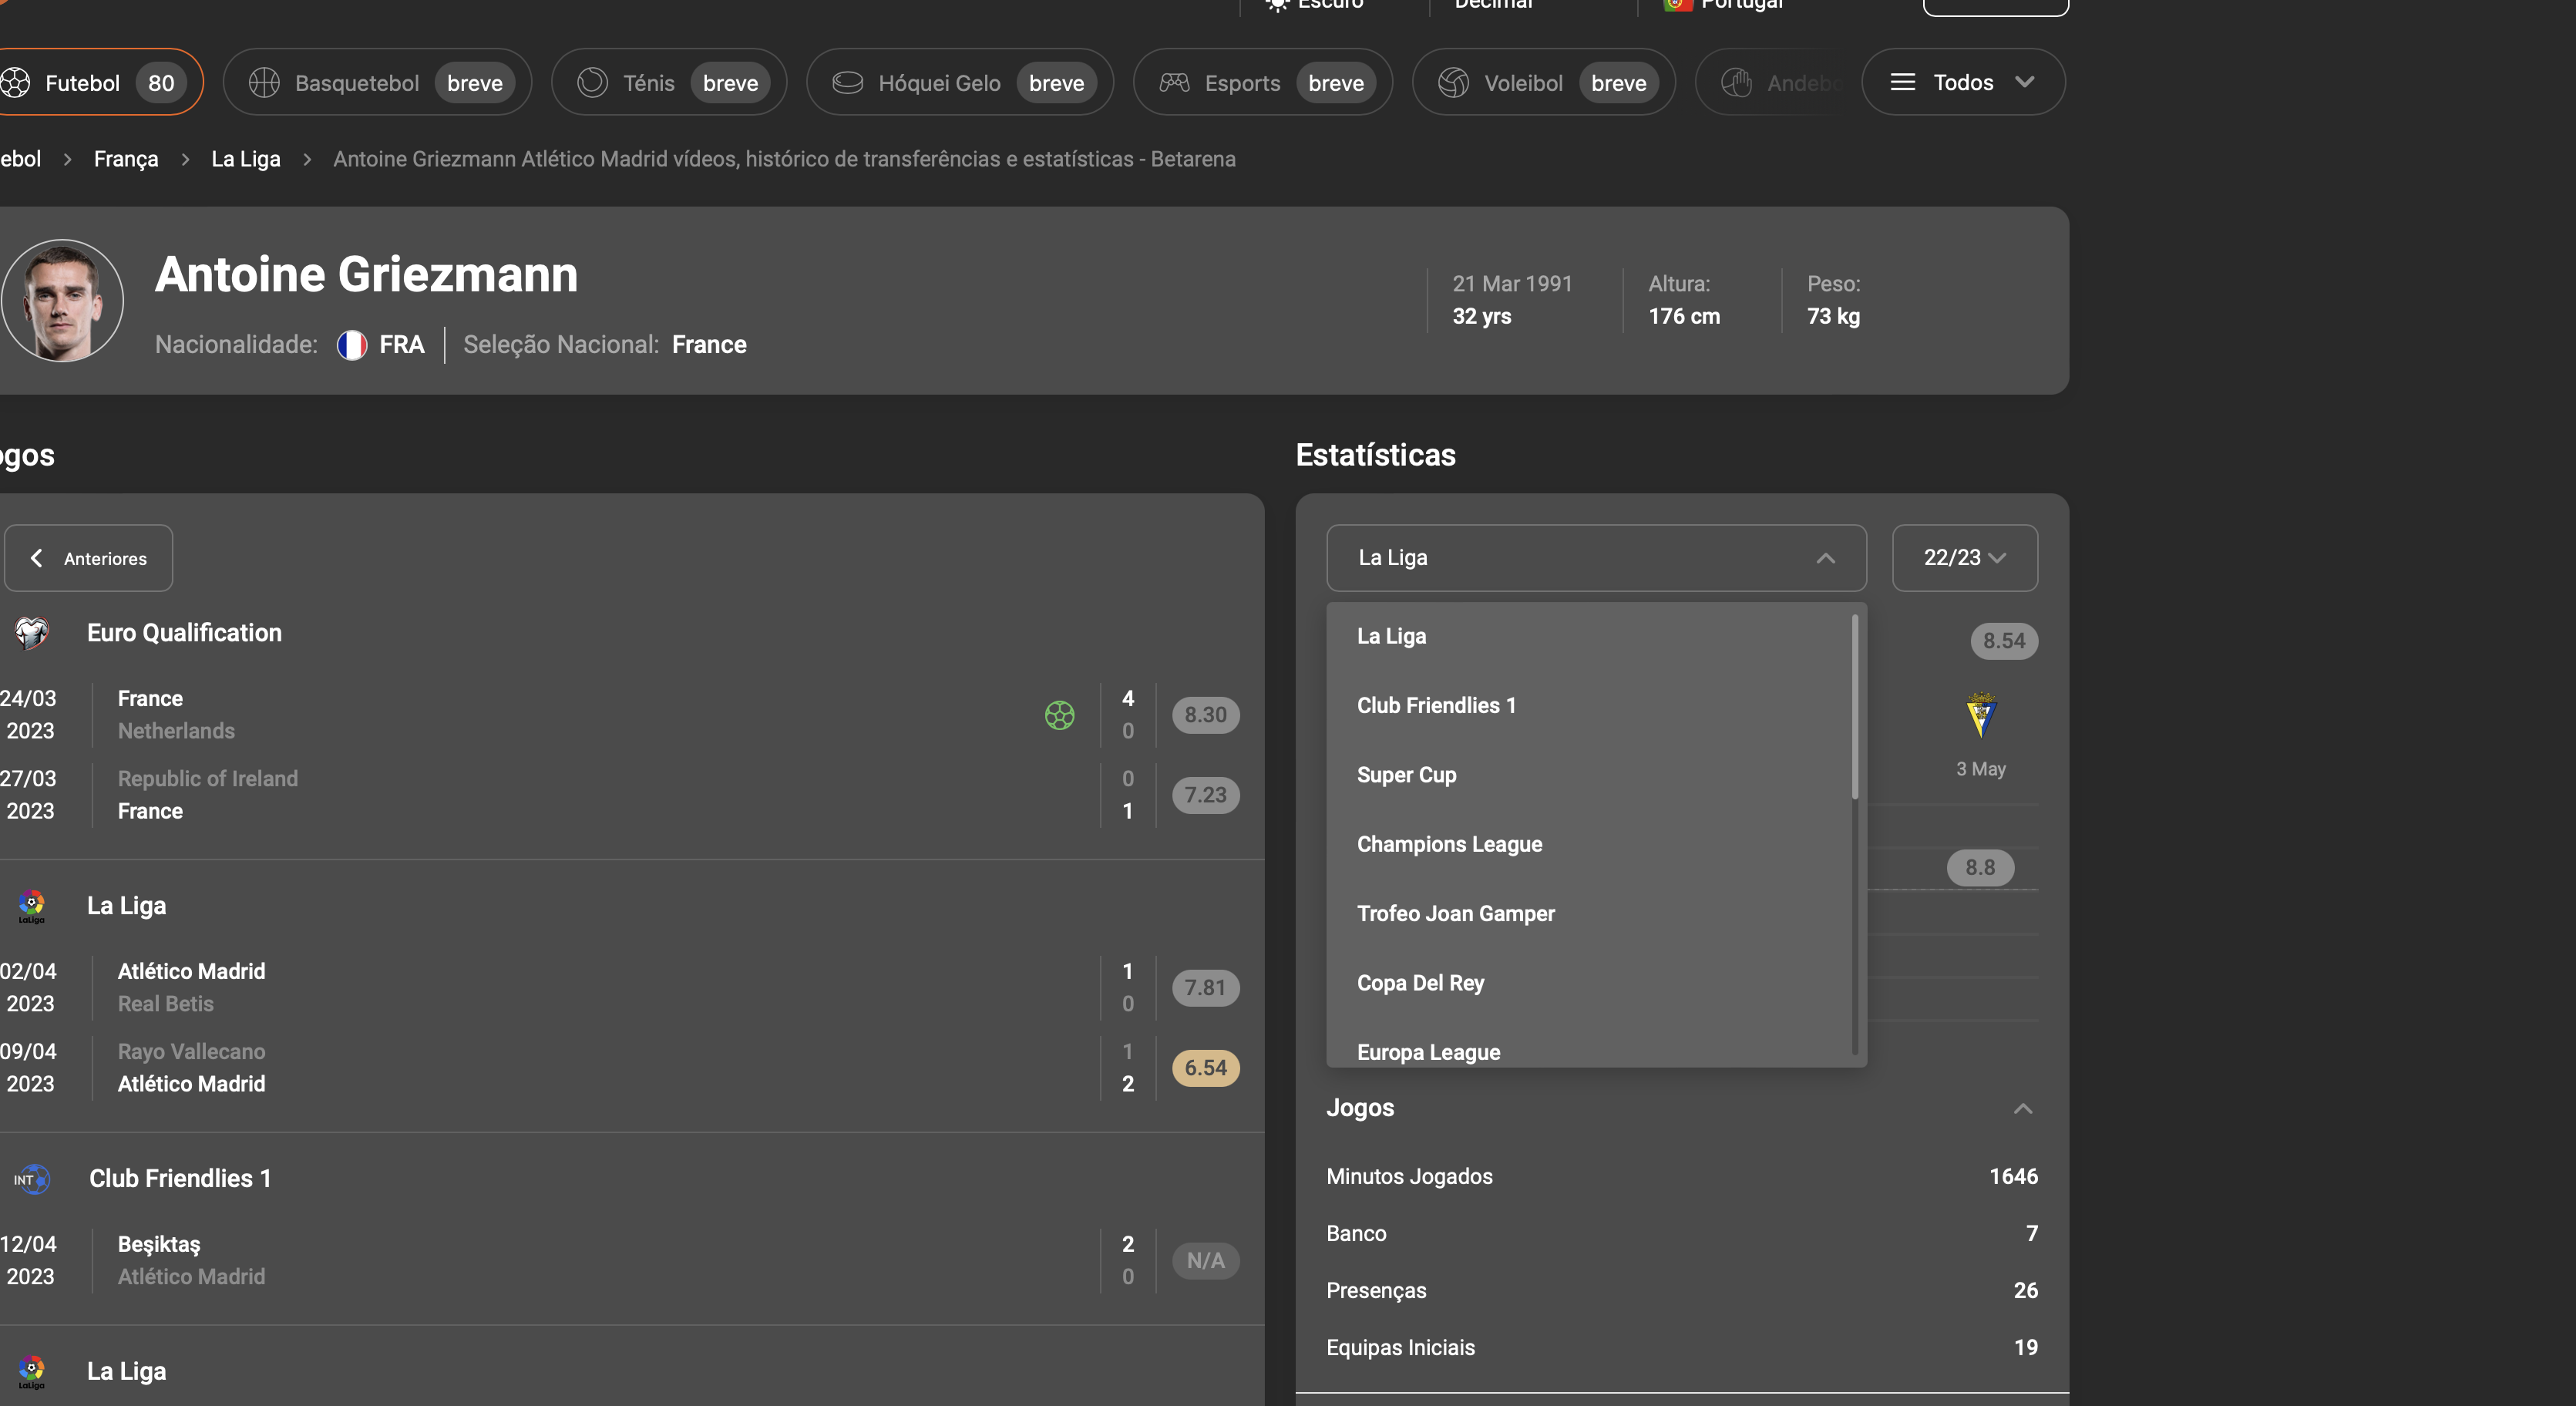2576x1406 pixels.
Task: Click the Voleibol volleyball icon
Action: point(1453,82)
